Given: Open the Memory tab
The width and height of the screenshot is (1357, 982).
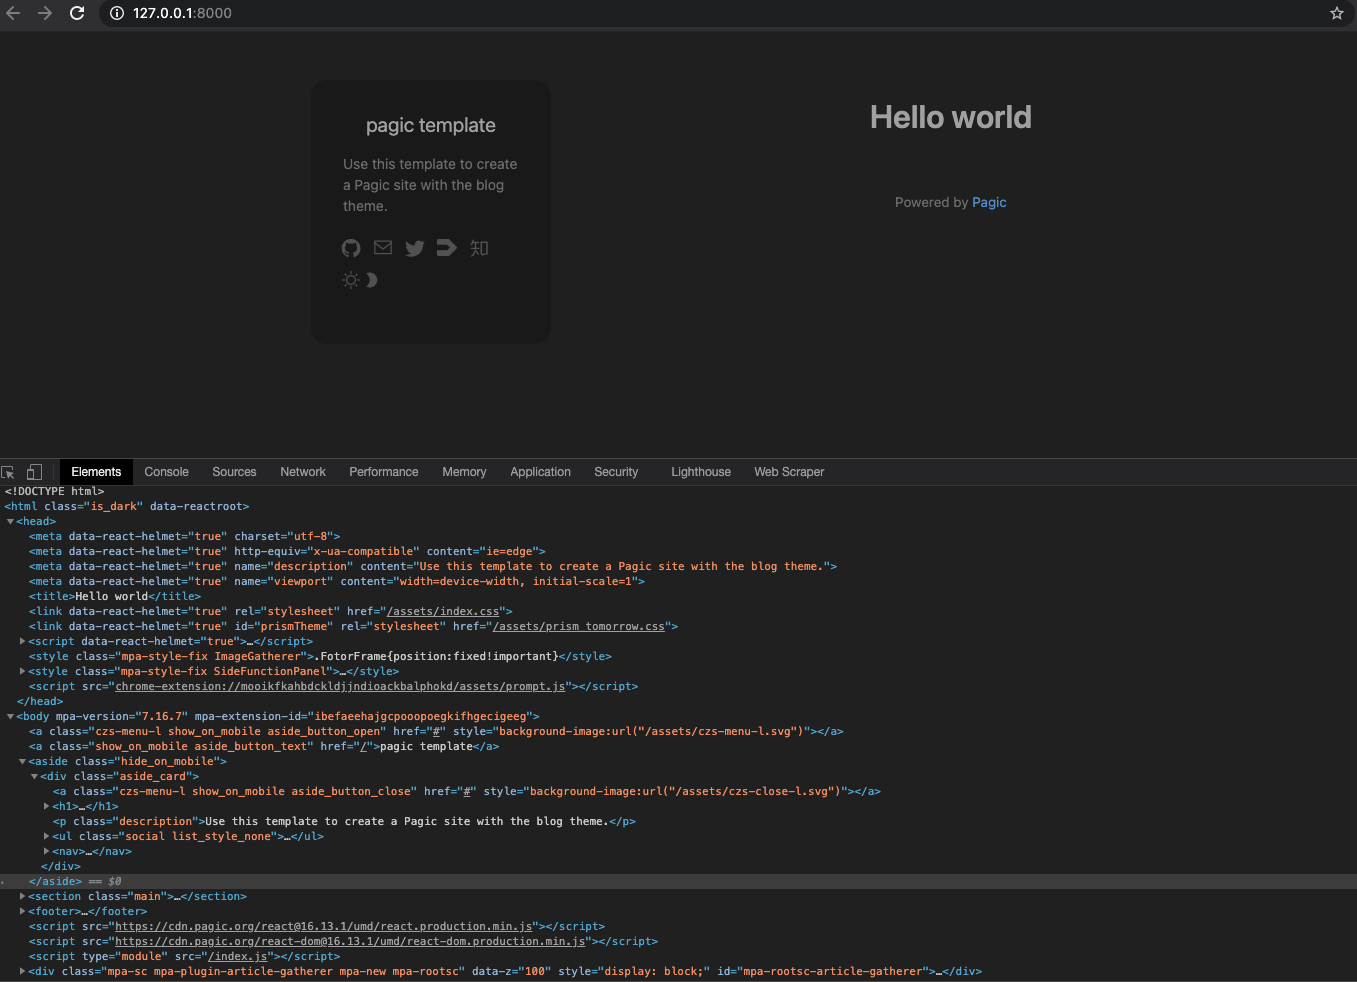Looking at the screenshot, I should pos(464,472).
